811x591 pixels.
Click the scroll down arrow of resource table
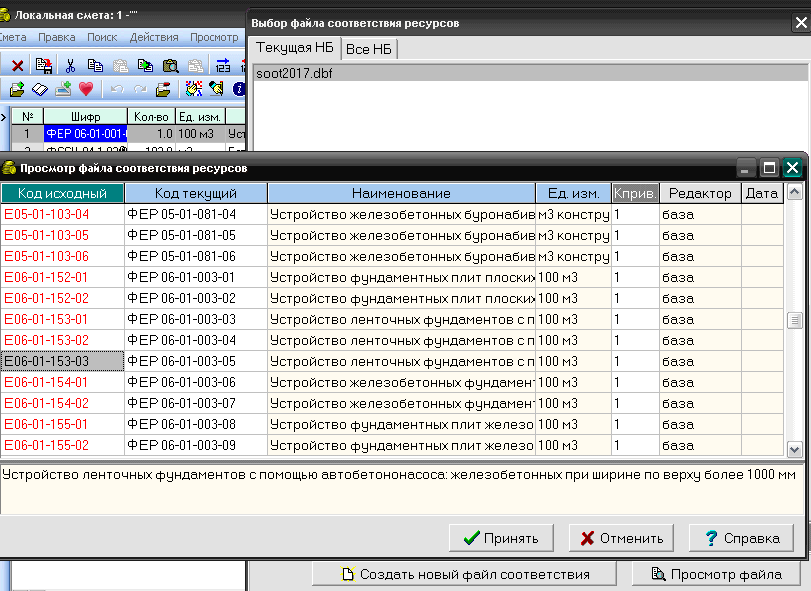[794, 449]
